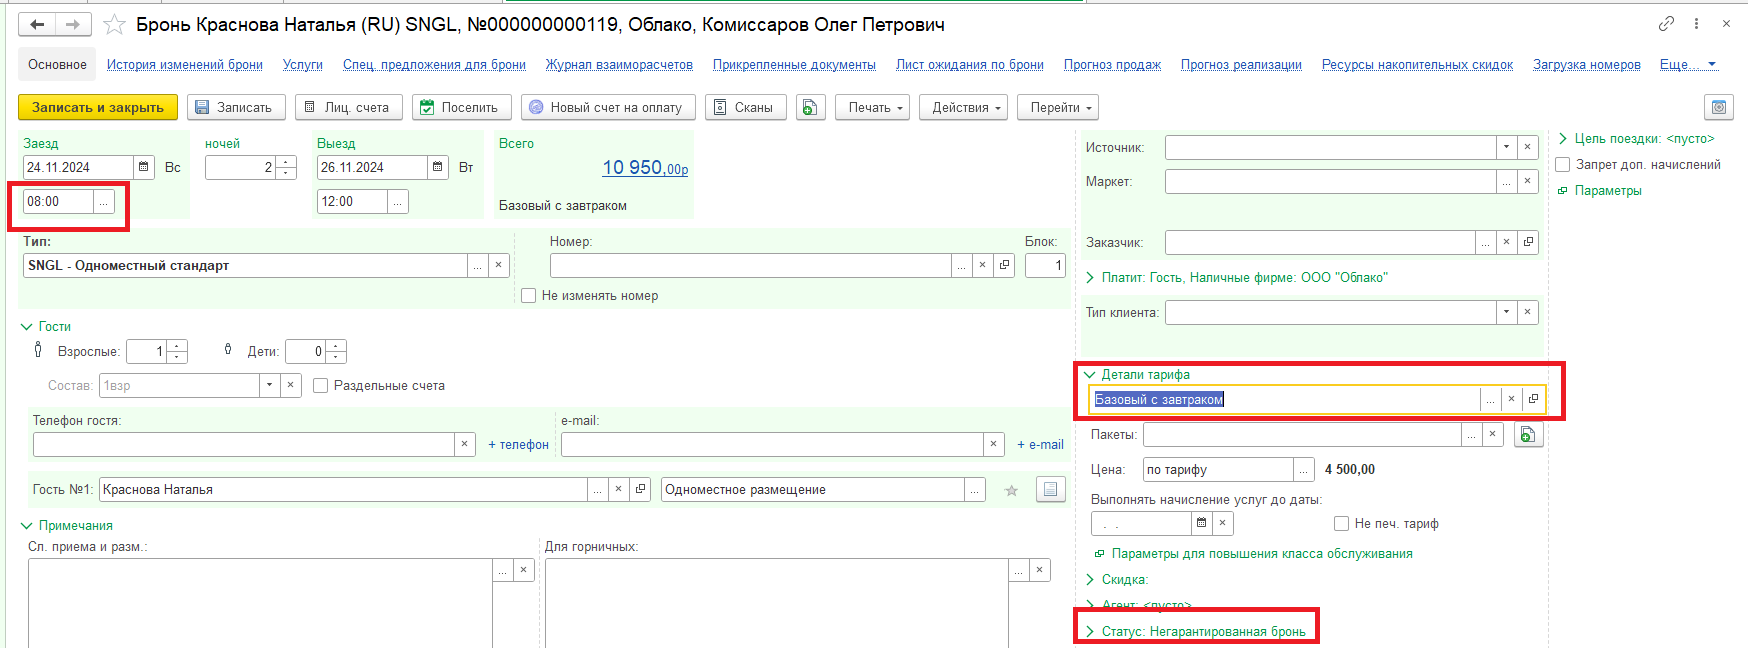The image size is (1748, 648).
Task: Click green document icon beside Пакеты
Action: coord(1528,434)
